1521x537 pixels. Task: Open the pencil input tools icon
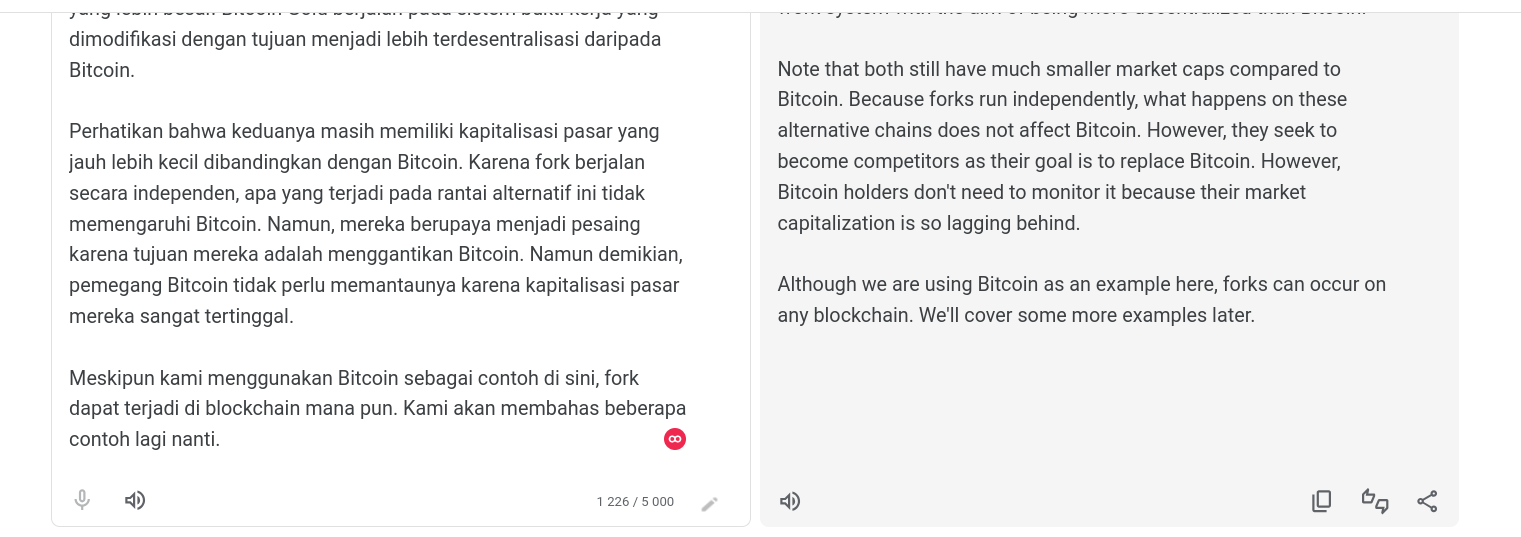(709, 504)
